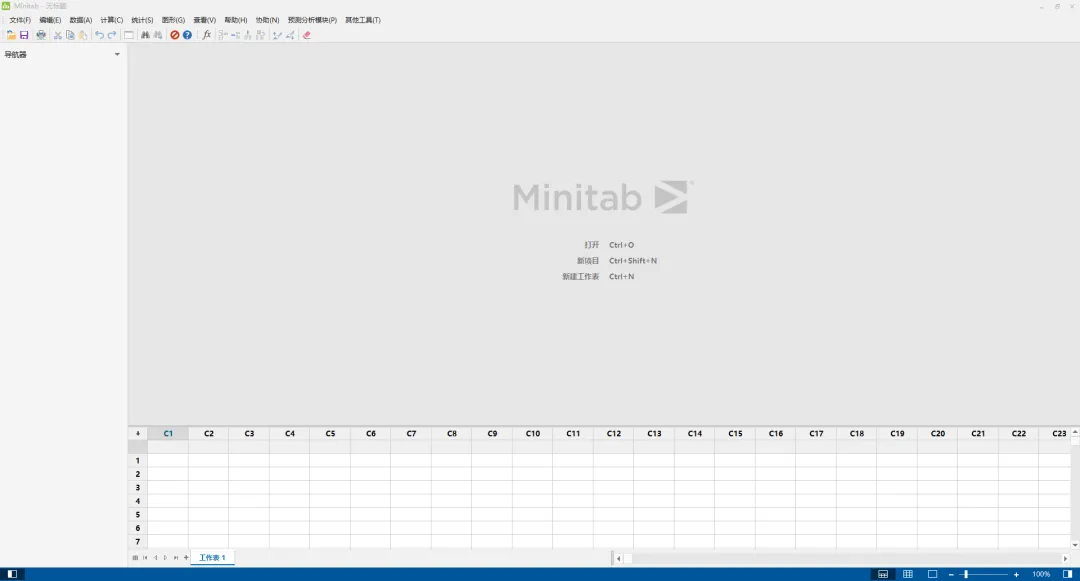
Task: Open the 数据(A) menu
Action: pos(81,20)
